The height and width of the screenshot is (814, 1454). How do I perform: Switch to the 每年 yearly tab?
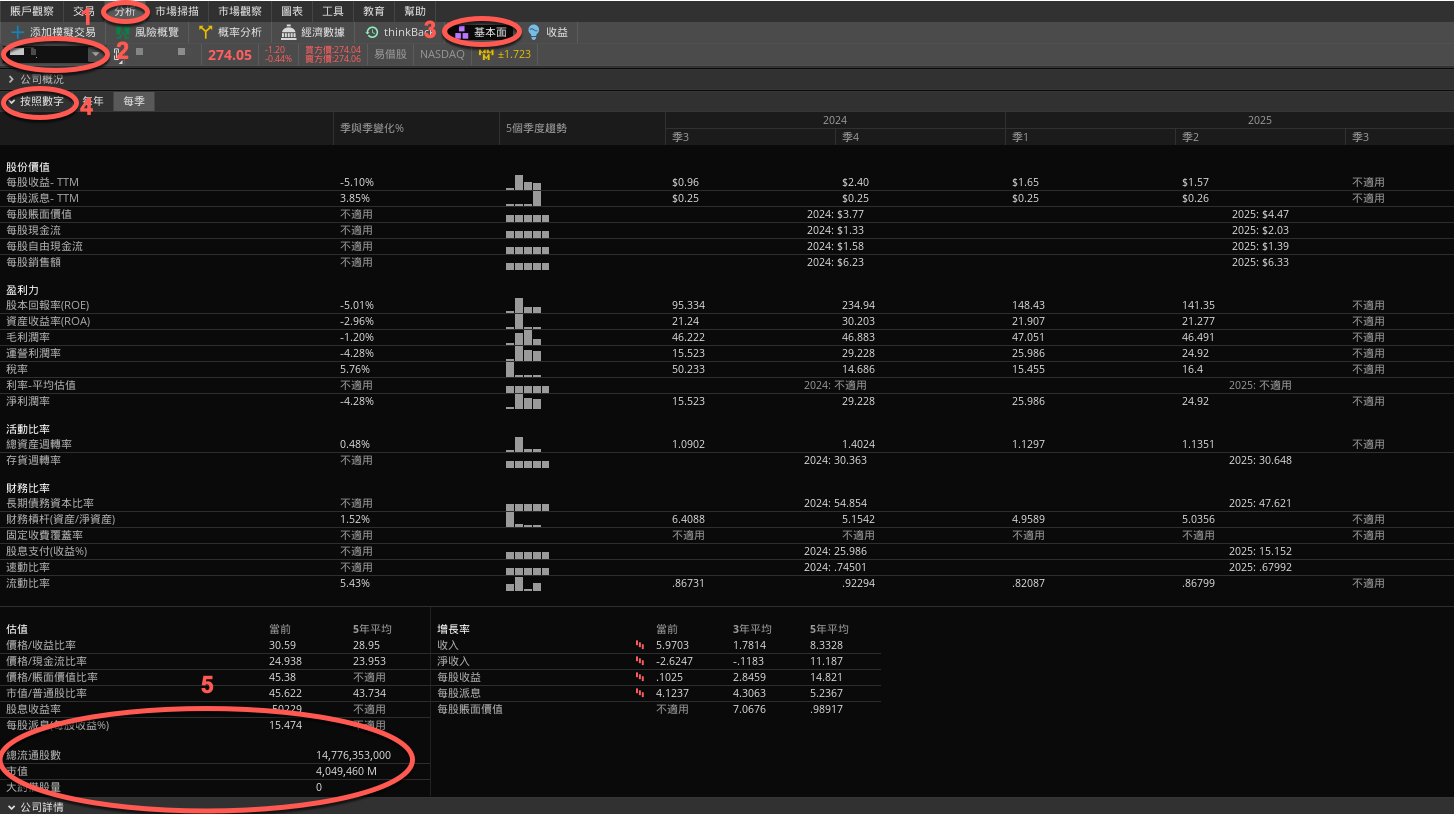(93, 101)
